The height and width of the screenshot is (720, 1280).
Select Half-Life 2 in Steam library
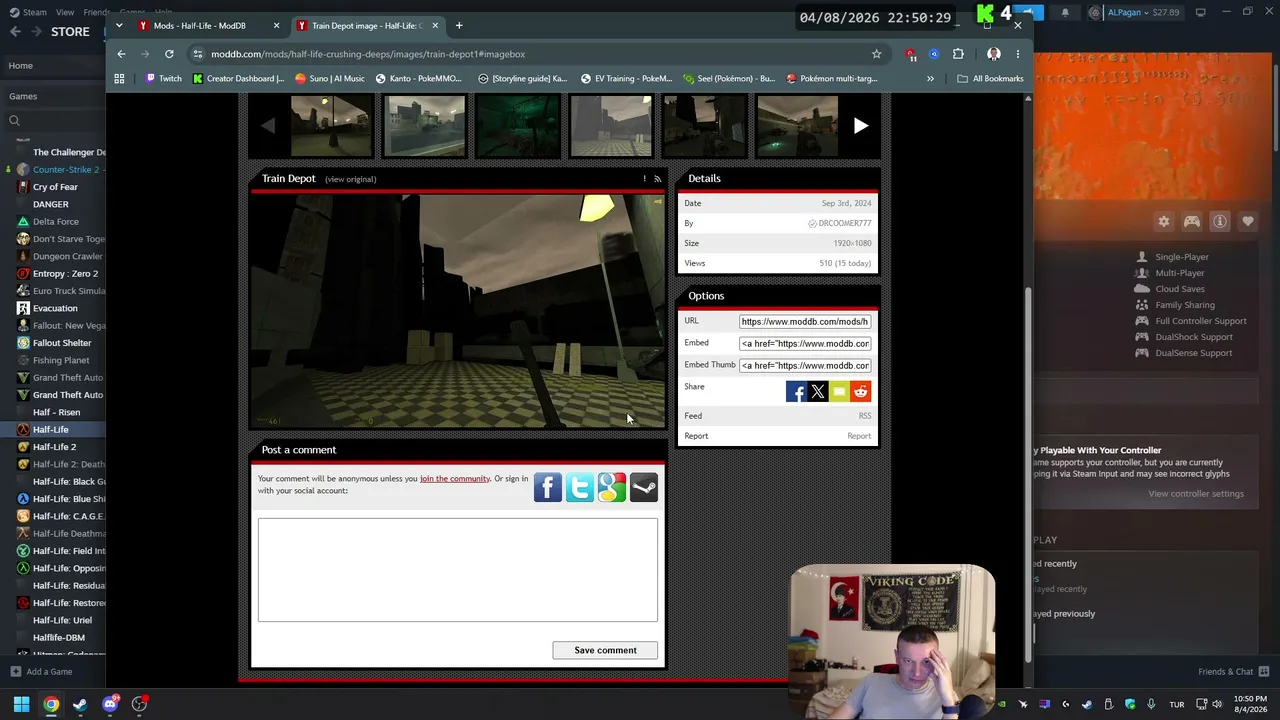coord(54,447)
